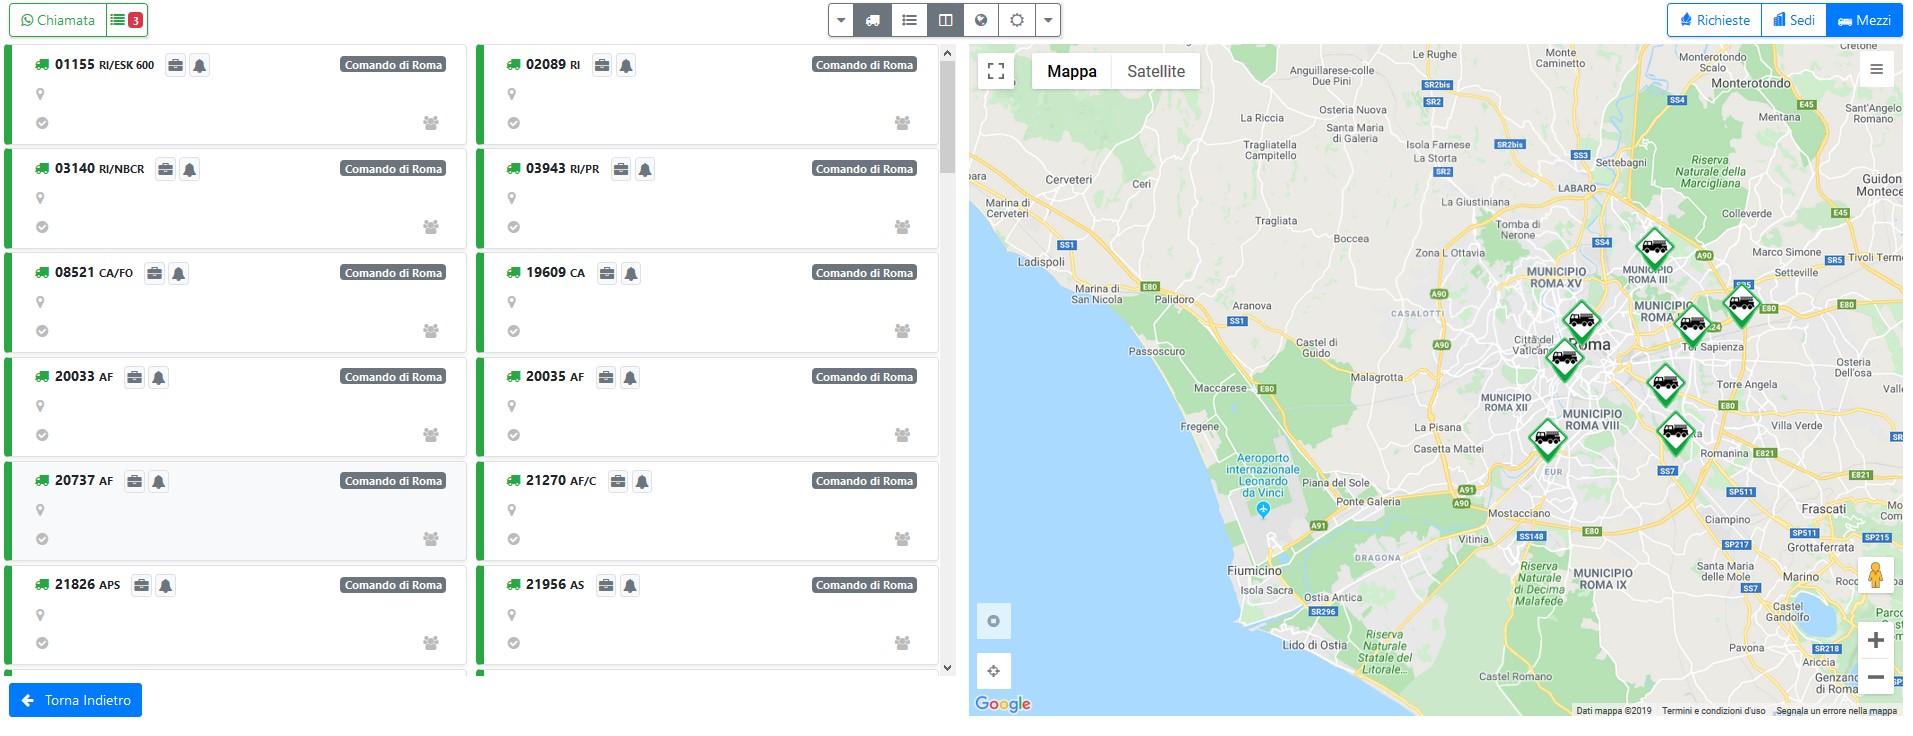Click bell icon for vehicle 20035
Screen dimensions: 1913x736
click(x=630, y=377)
